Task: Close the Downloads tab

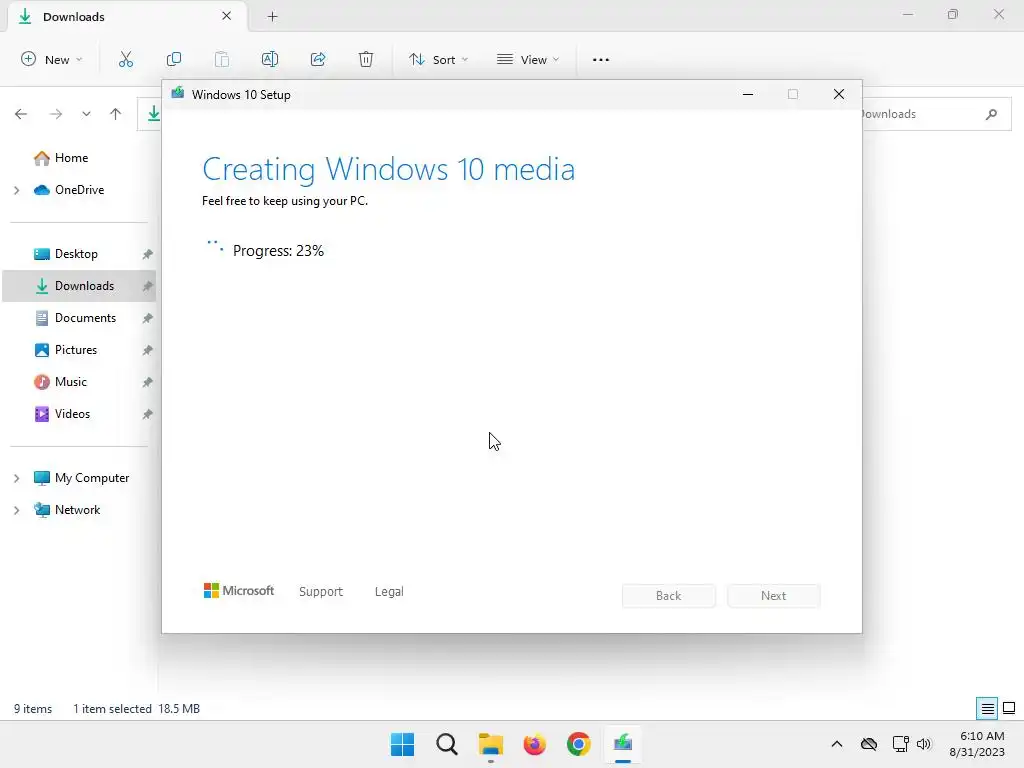Action: [227, 16]
